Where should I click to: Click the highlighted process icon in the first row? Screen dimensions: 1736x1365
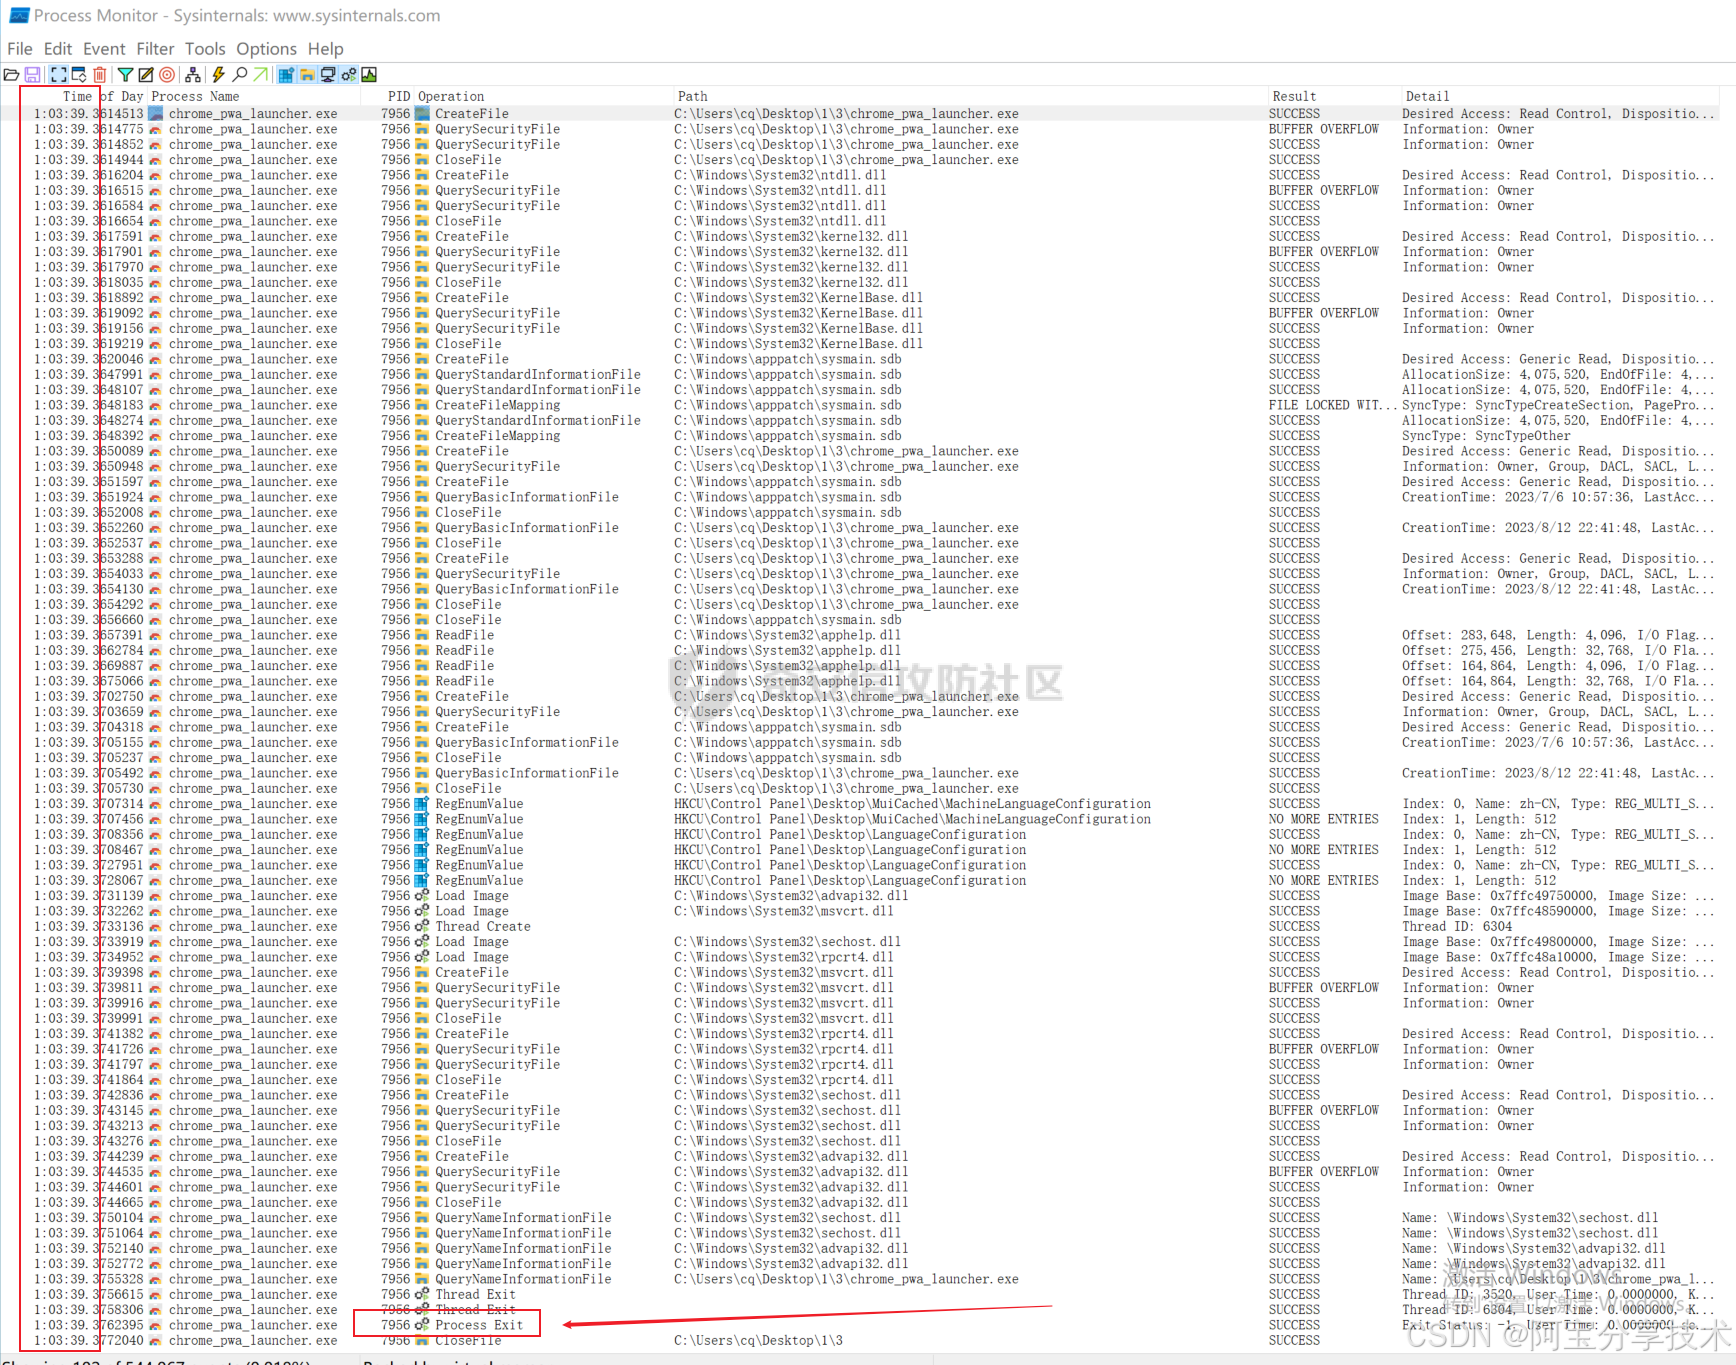click(x=156, y=114)
